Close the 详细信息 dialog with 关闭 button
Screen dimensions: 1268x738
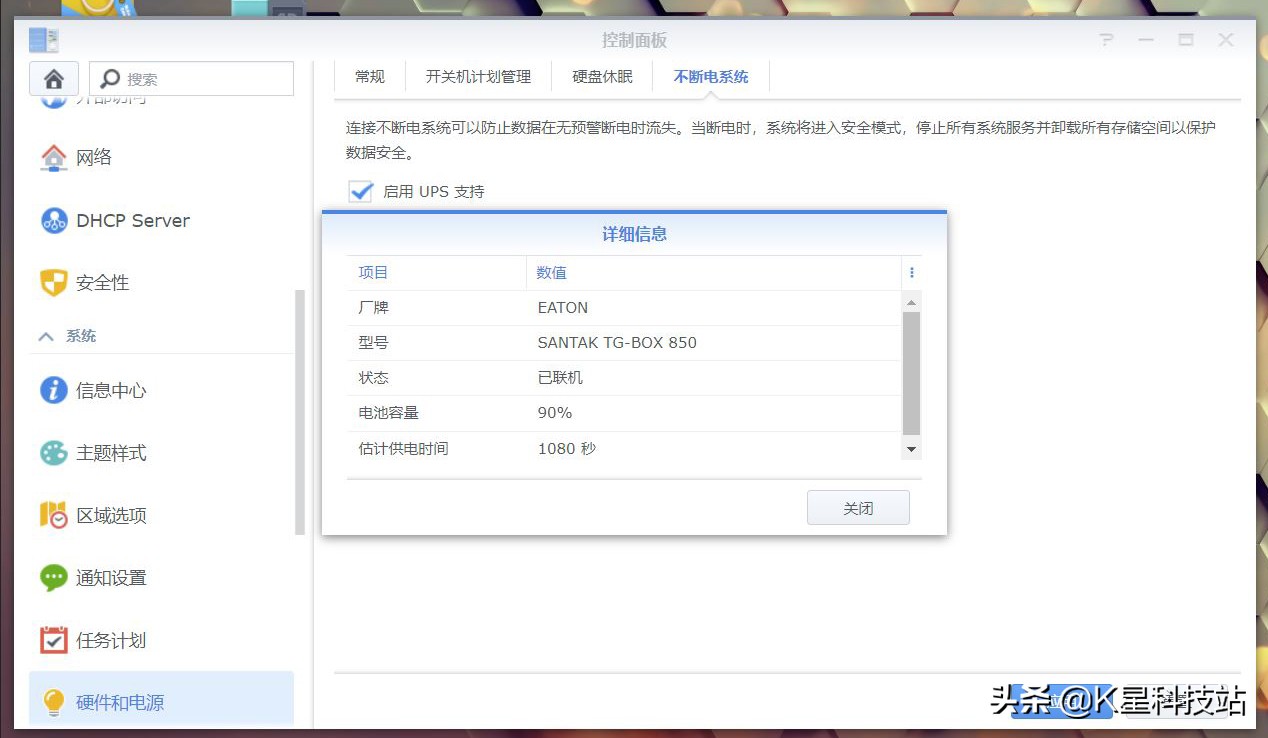pos(857,507)
